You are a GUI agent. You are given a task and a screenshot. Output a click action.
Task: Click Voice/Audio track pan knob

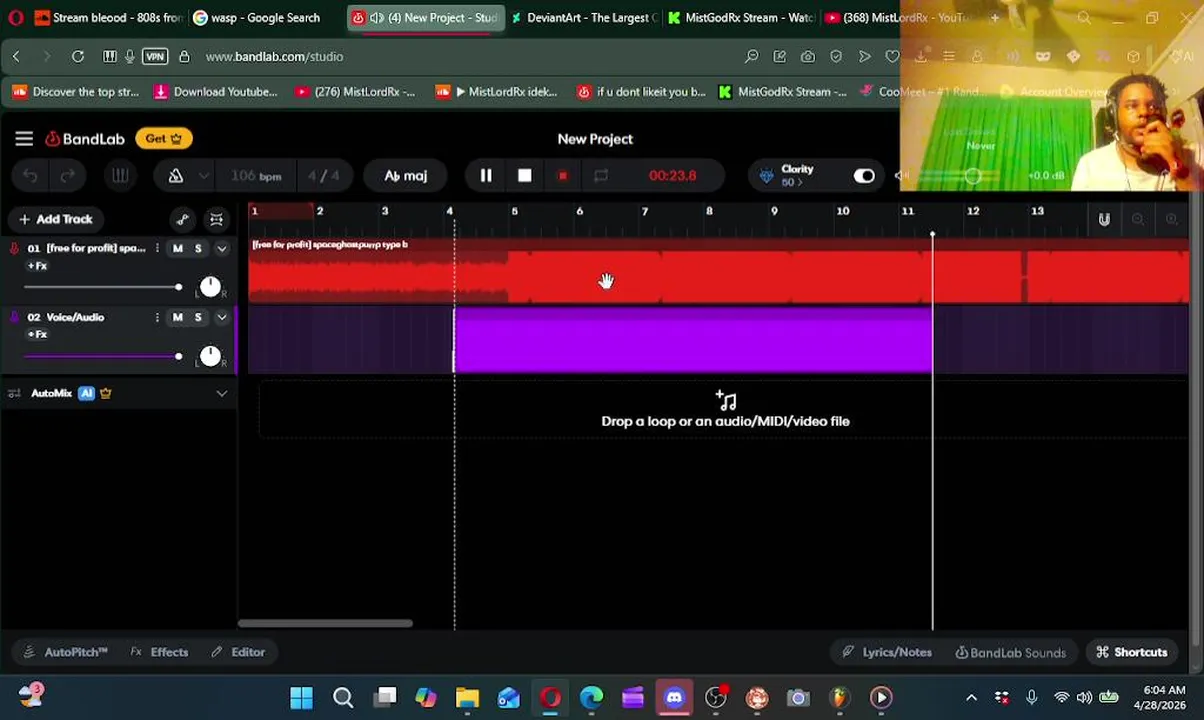point(210,356)
